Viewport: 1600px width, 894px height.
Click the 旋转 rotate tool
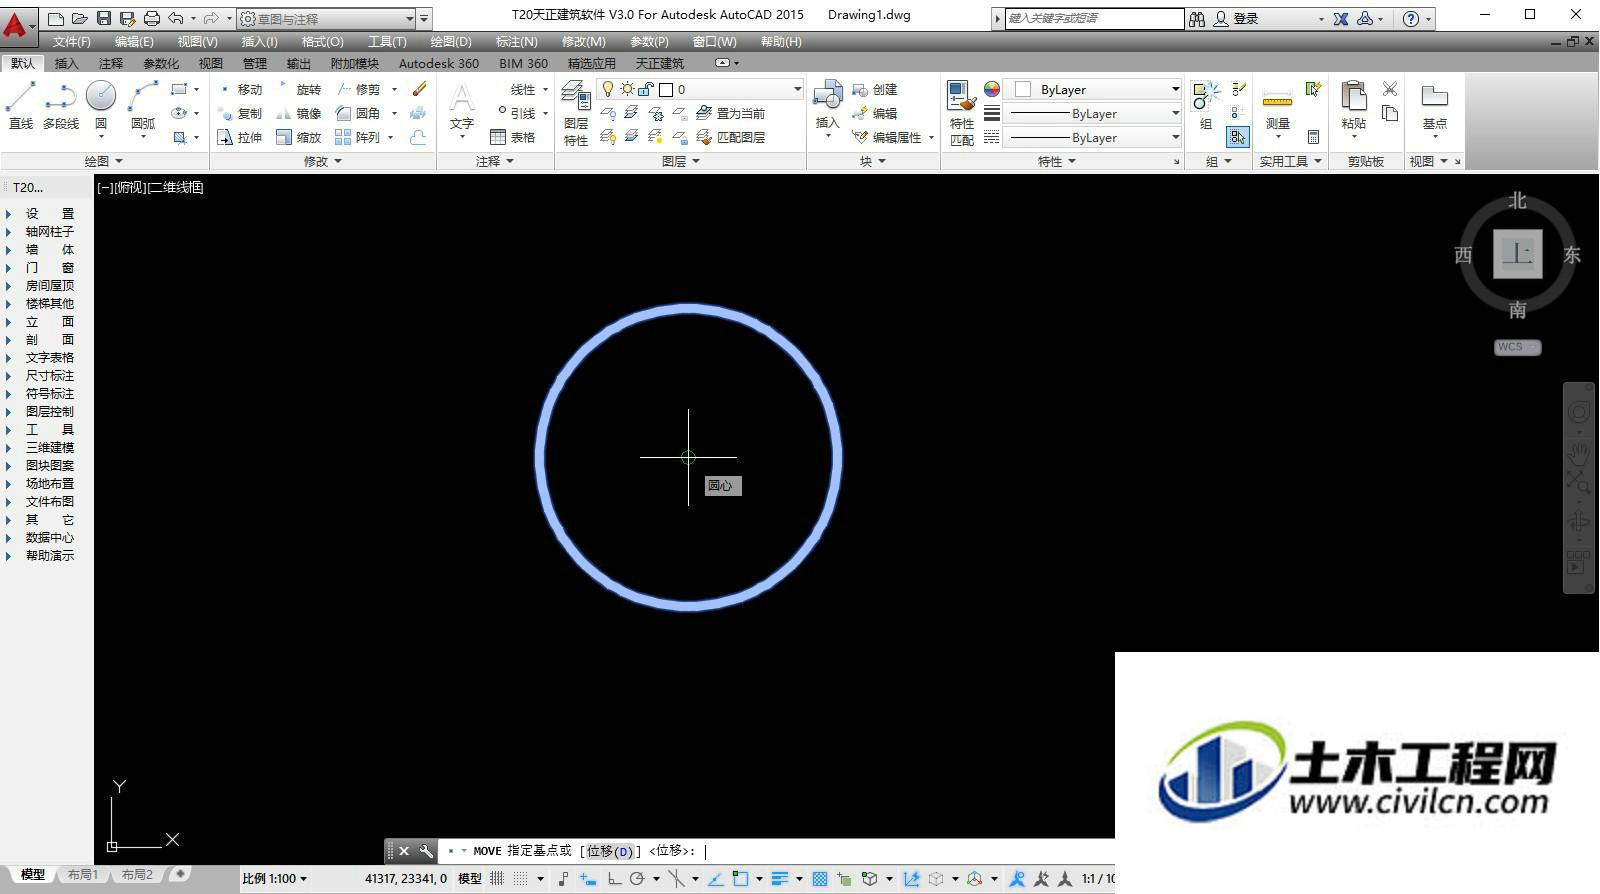click(x=299, y=89)
